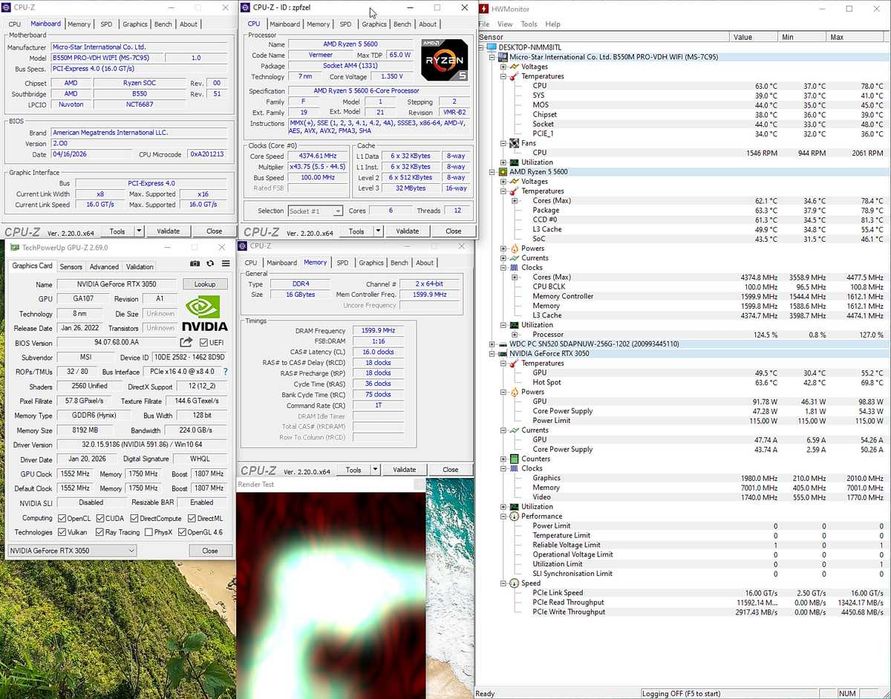Image resolution: width=891 pixels, height=699 pixels.
Task: Click the Value column header in HWMonitor
Action: click(x=753, y=37)
